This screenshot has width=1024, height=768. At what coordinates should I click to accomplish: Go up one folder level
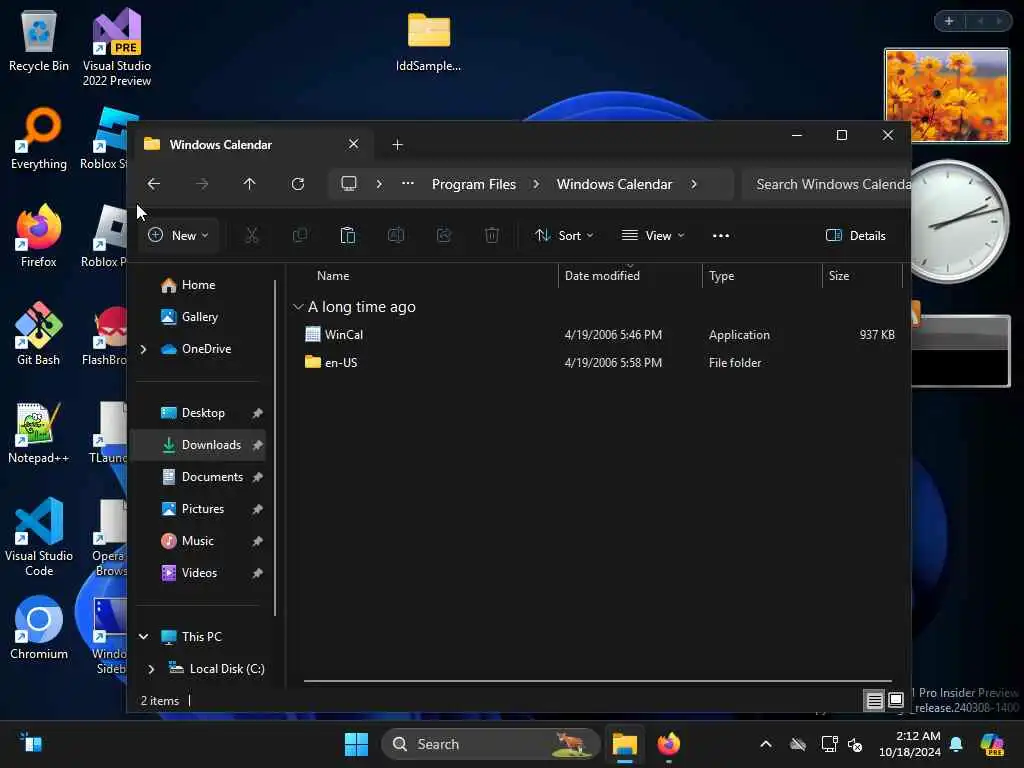coord(249,184)
